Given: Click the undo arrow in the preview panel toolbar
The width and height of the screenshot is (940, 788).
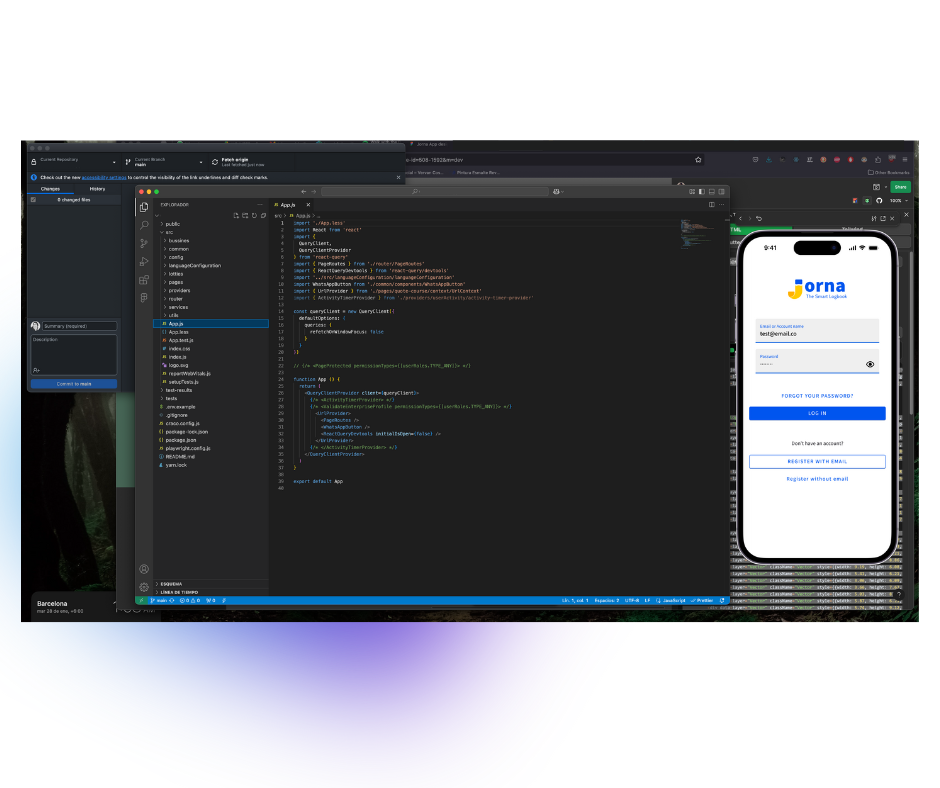Looking at the screenshot, I should coord(759,218).
